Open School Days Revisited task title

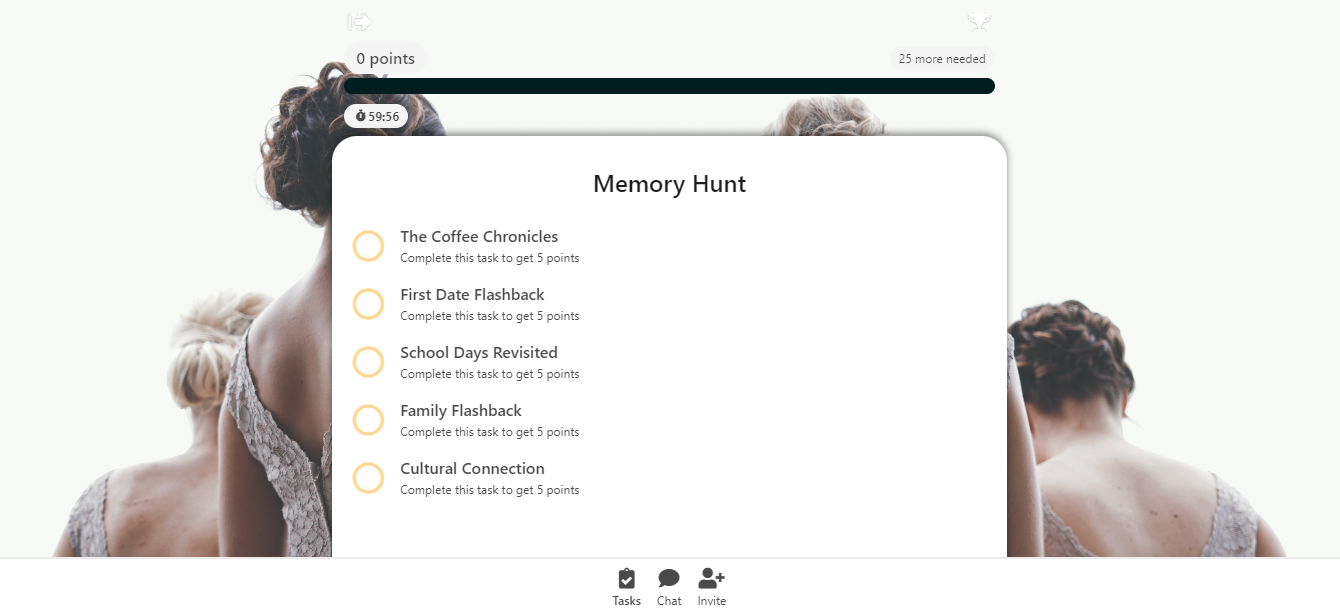pos(479,353)
